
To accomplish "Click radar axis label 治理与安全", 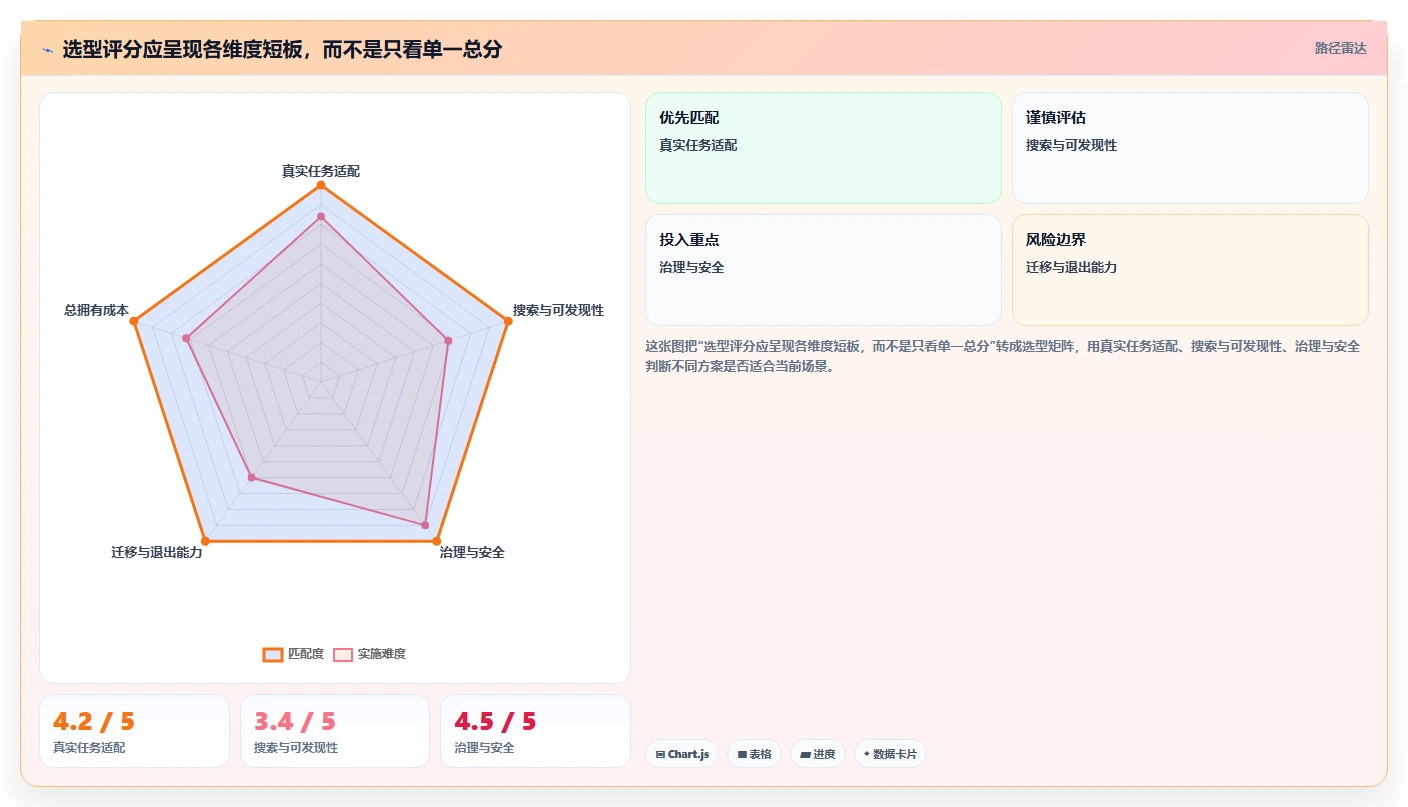I will click(x=472, y=552).
